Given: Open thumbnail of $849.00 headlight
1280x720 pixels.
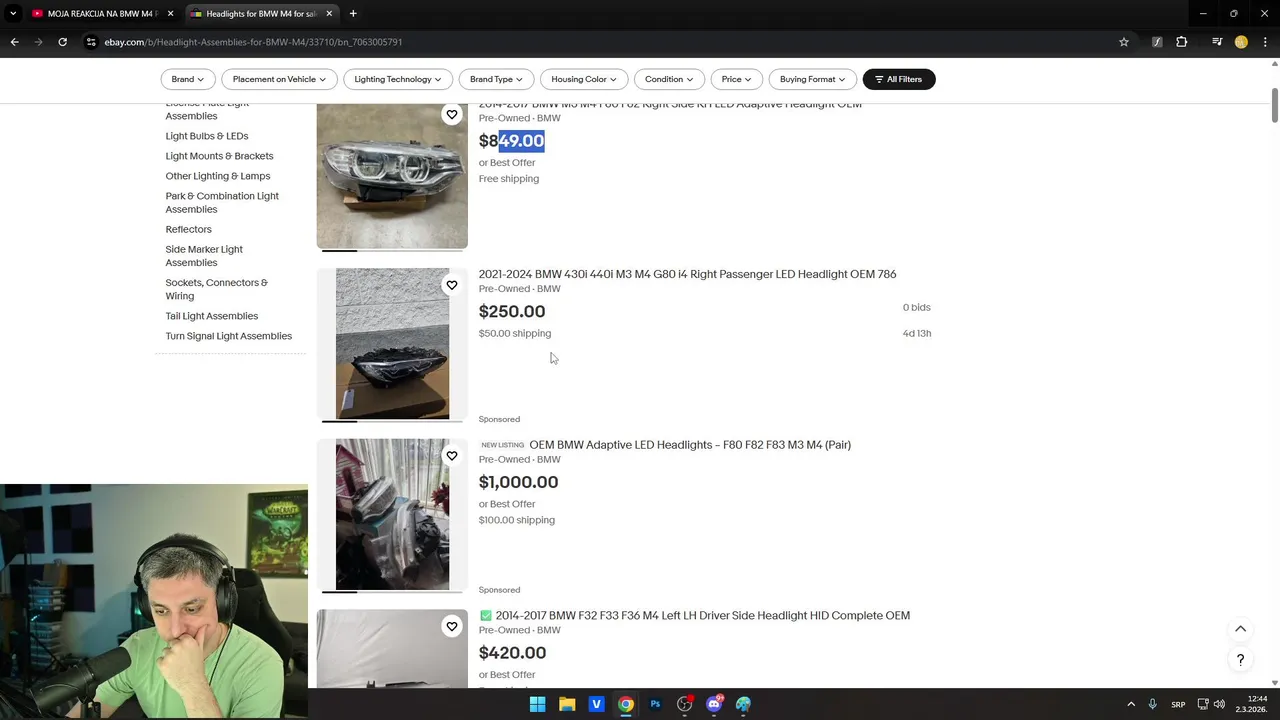Looking at the screenshot, I should (x=392, y=177).
